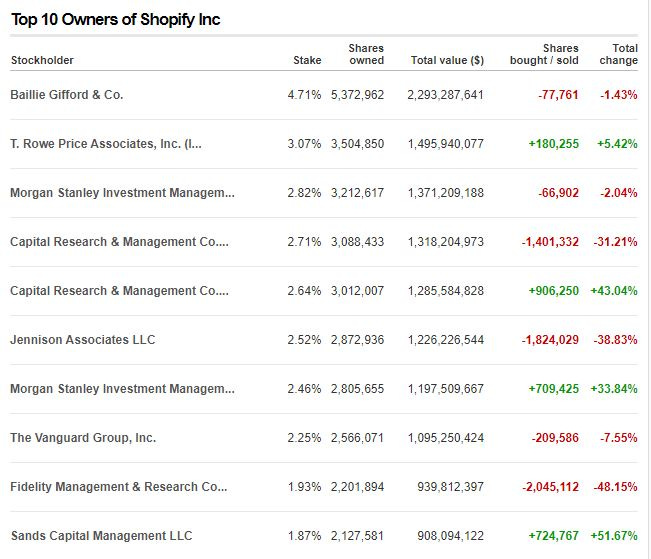Click total change -31.21%

(x=615, y=242)
